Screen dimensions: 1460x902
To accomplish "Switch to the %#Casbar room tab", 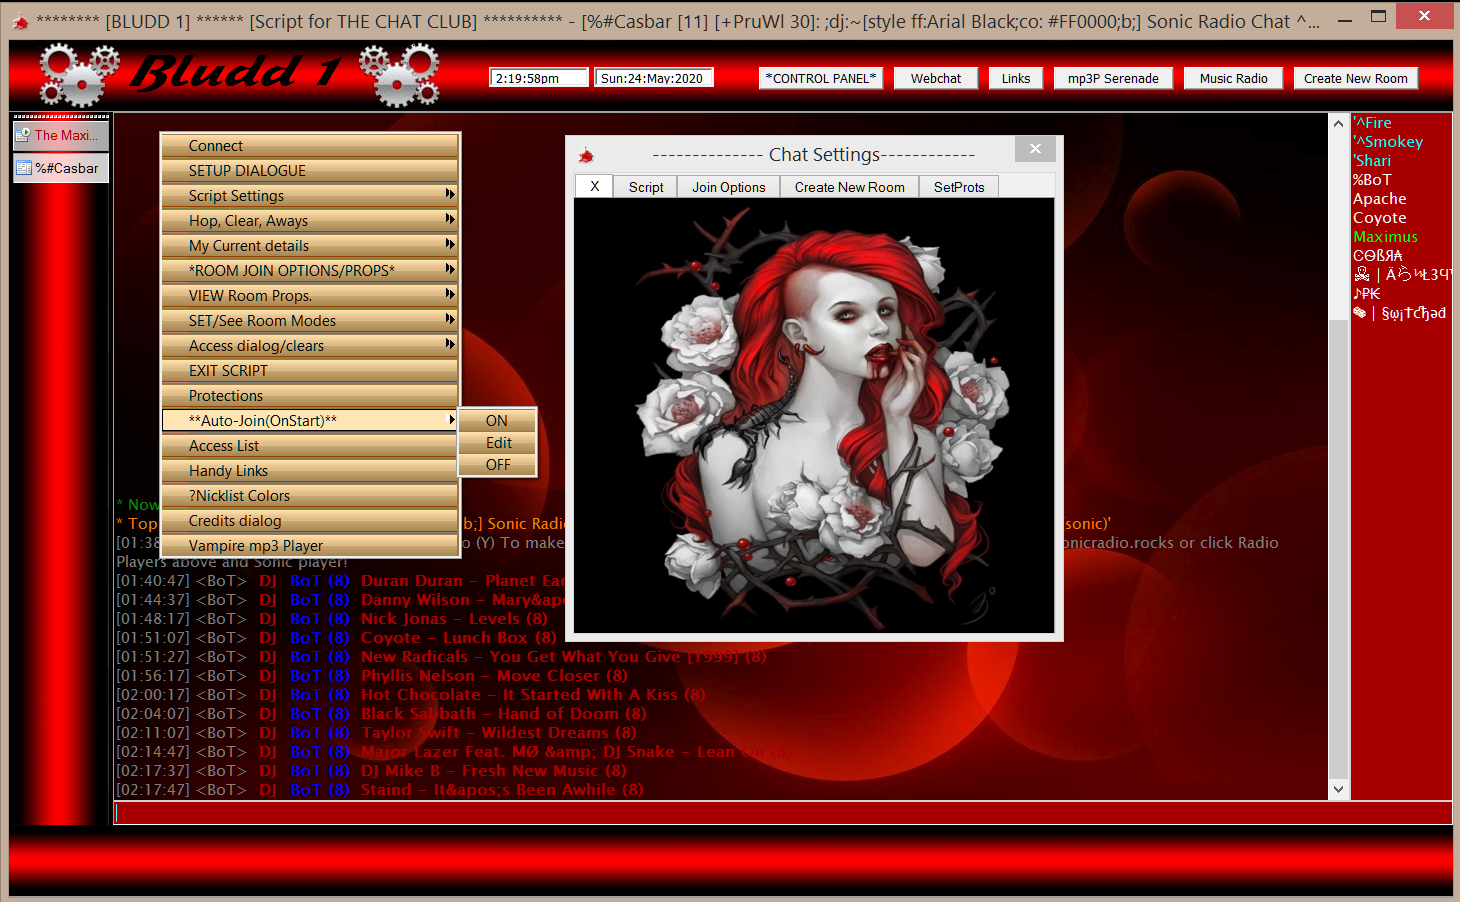I will (61, 168).
